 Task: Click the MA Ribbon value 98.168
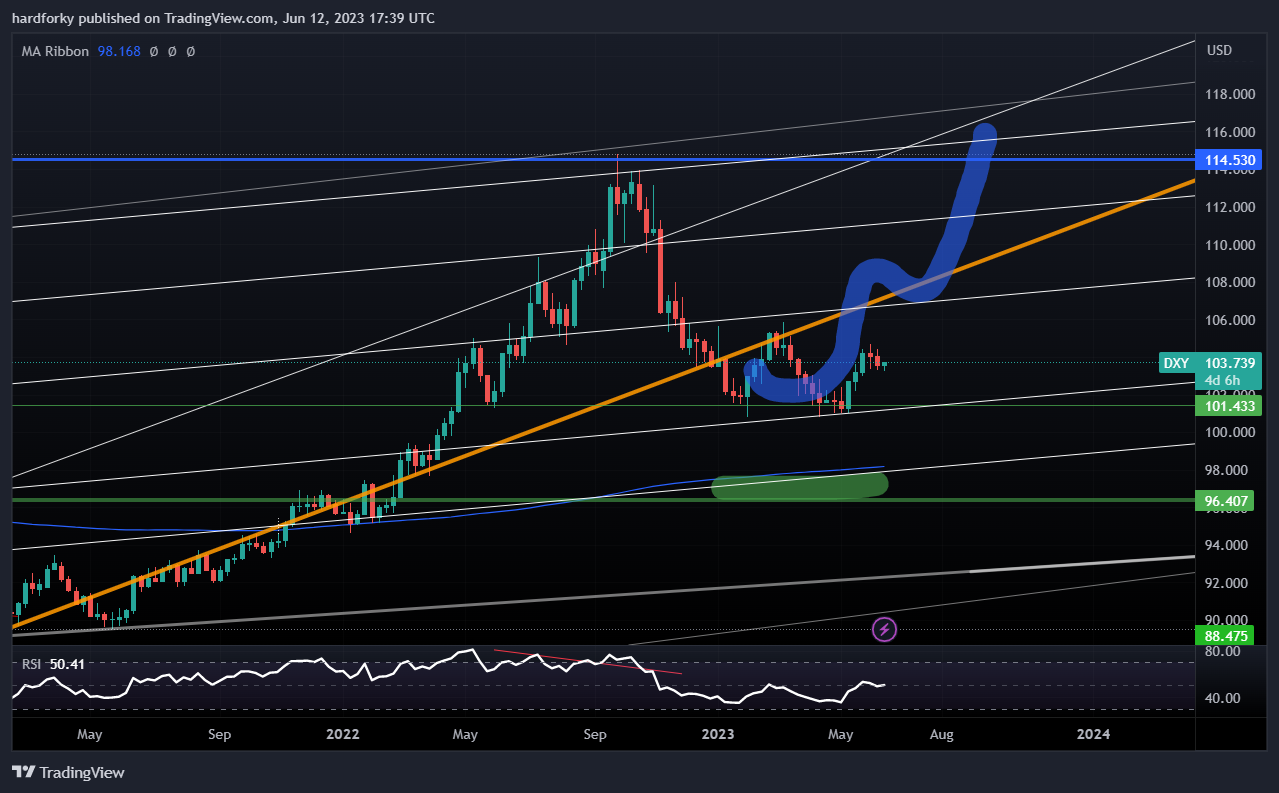[x=118, y=51]
